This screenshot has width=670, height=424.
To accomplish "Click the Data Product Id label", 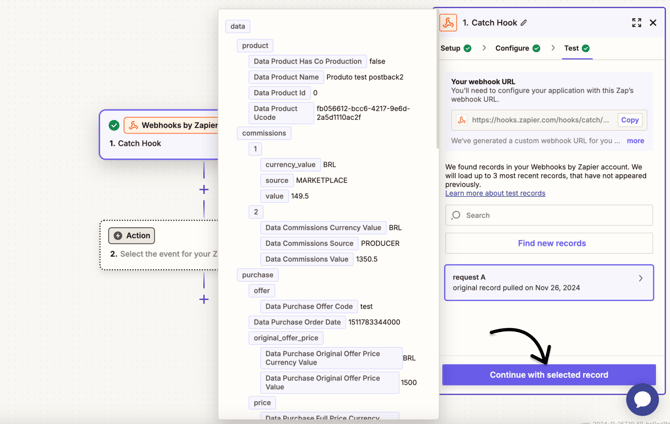I will [x=279, y=93].
